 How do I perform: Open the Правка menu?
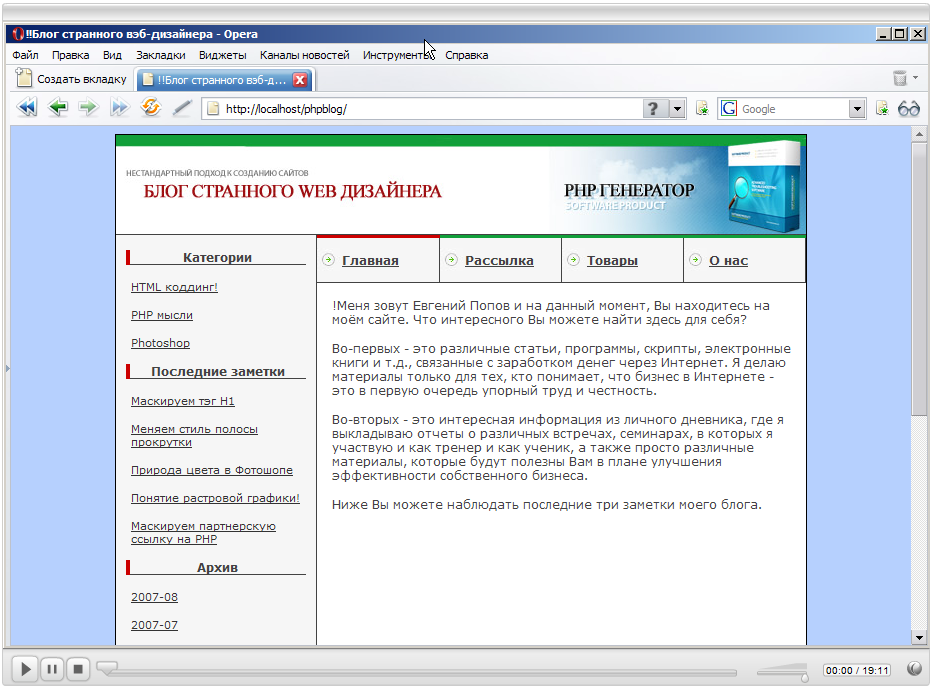coord(70,55)
